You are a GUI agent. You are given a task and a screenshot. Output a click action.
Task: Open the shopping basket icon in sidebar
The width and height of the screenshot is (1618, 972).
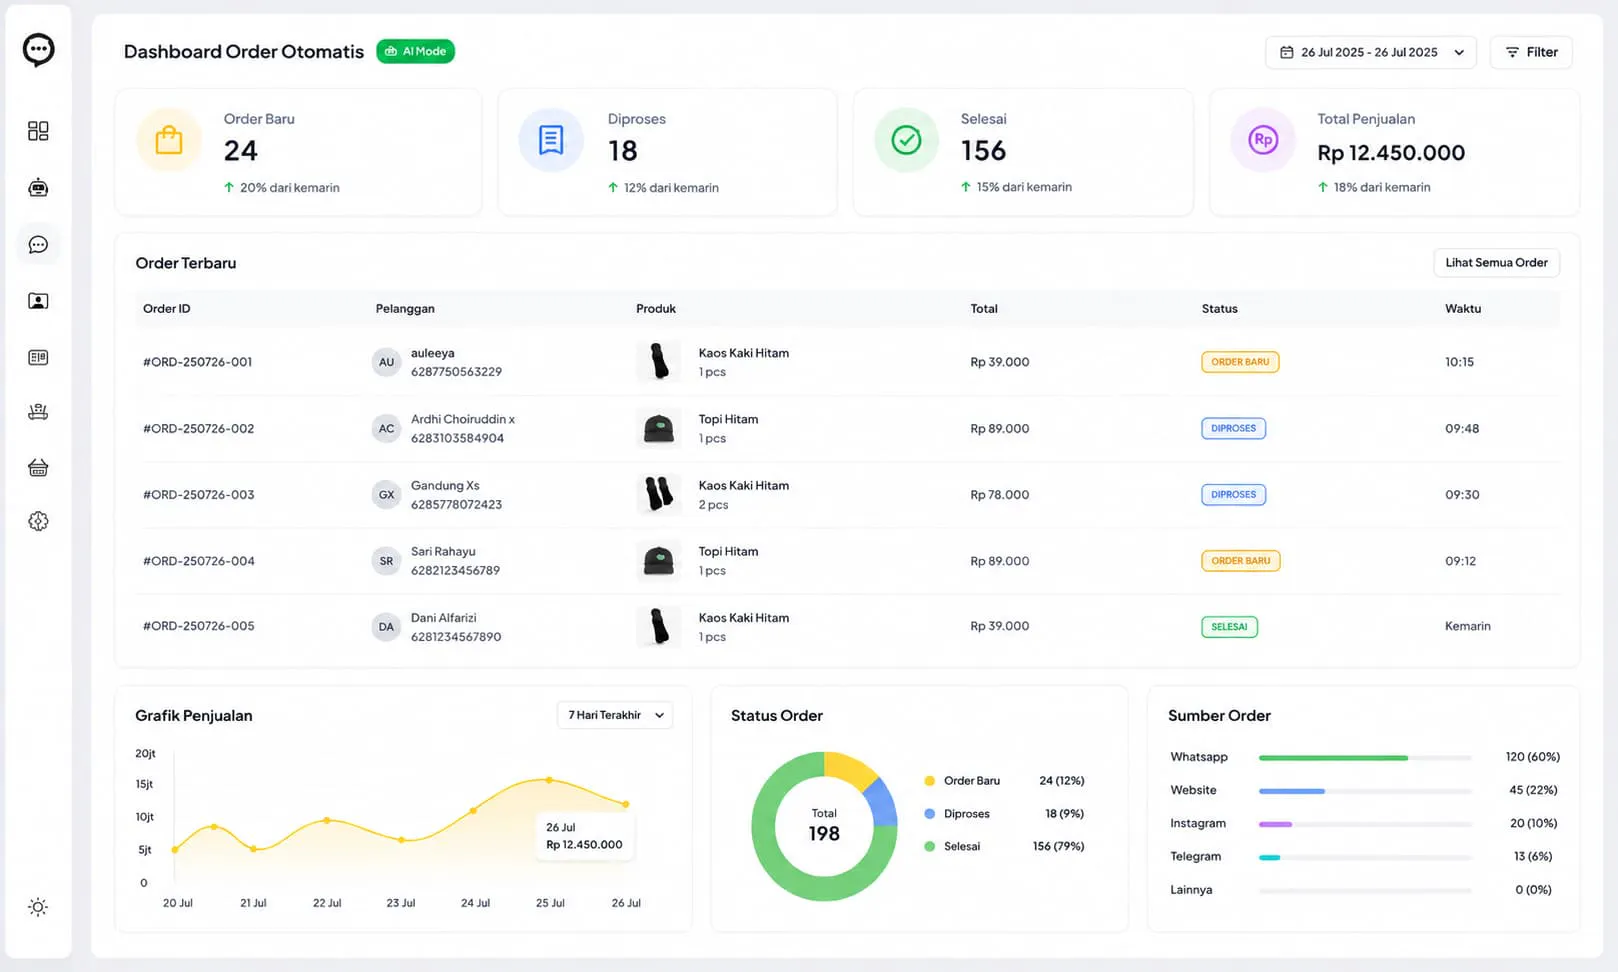pyautogui.click(x=38, y=467)
